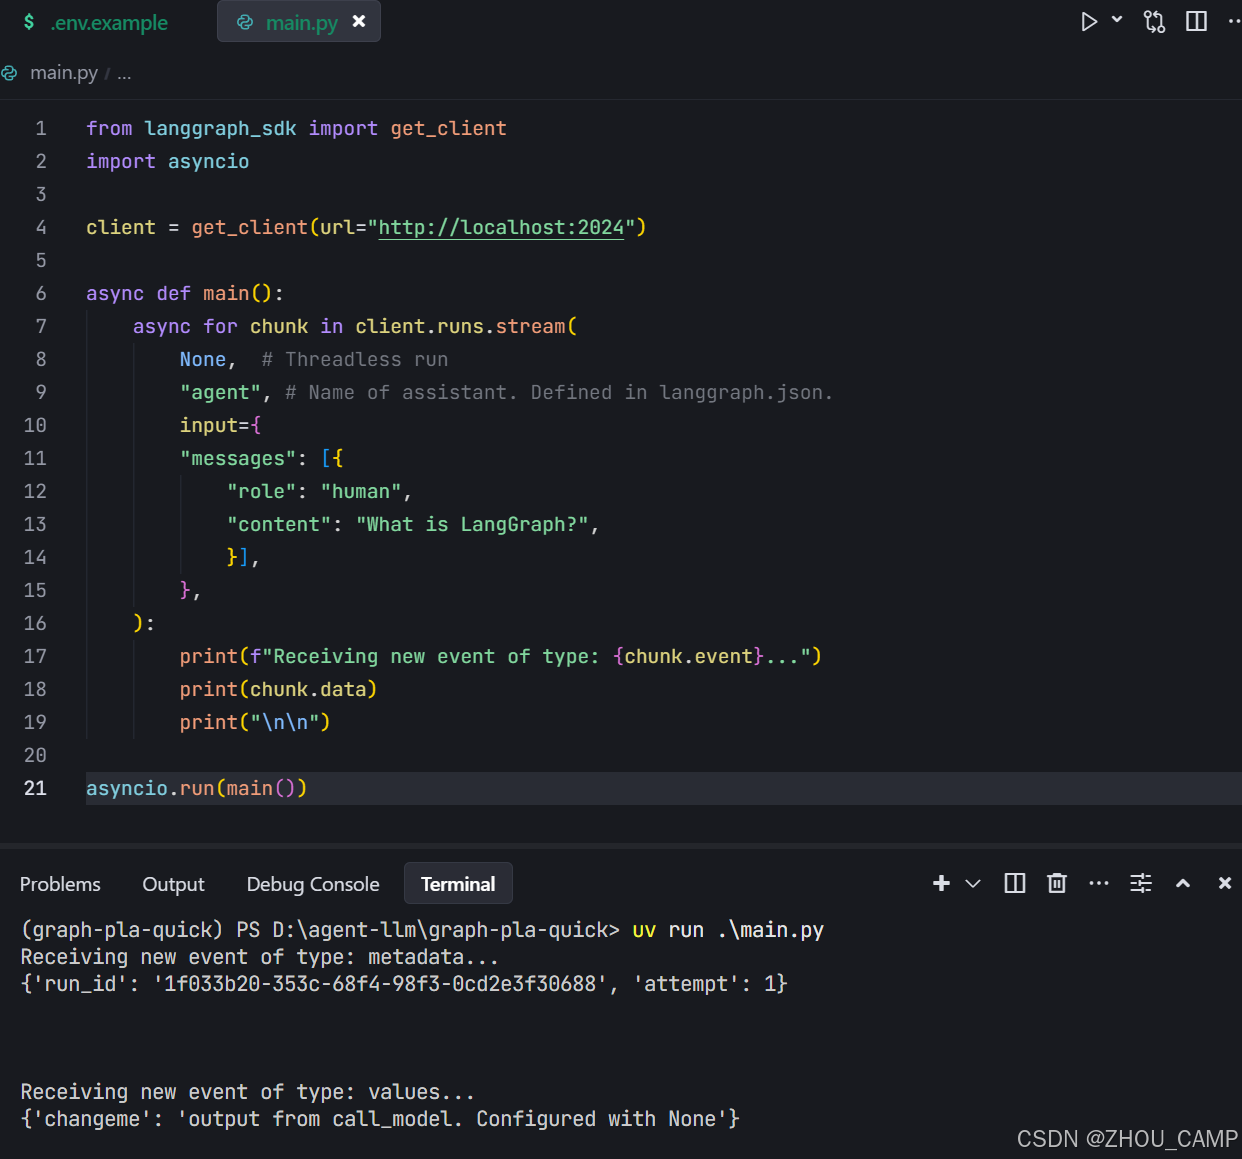Maximize the panel with the chevron up icon
The image size is (1242, 1159).
(x=1183, y=883)
